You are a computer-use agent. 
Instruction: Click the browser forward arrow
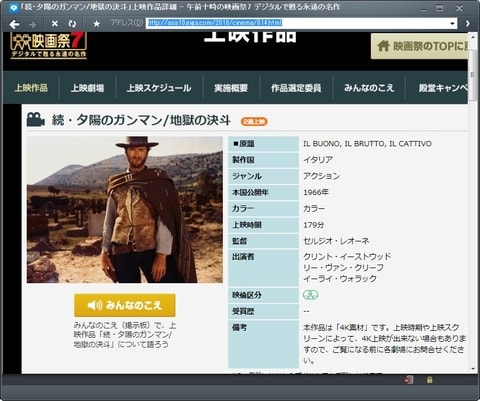point(32,24)
